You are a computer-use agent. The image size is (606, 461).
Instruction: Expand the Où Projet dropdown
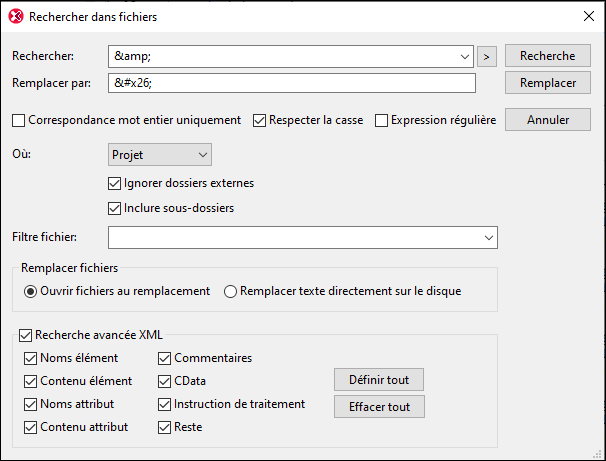point(202,155)
